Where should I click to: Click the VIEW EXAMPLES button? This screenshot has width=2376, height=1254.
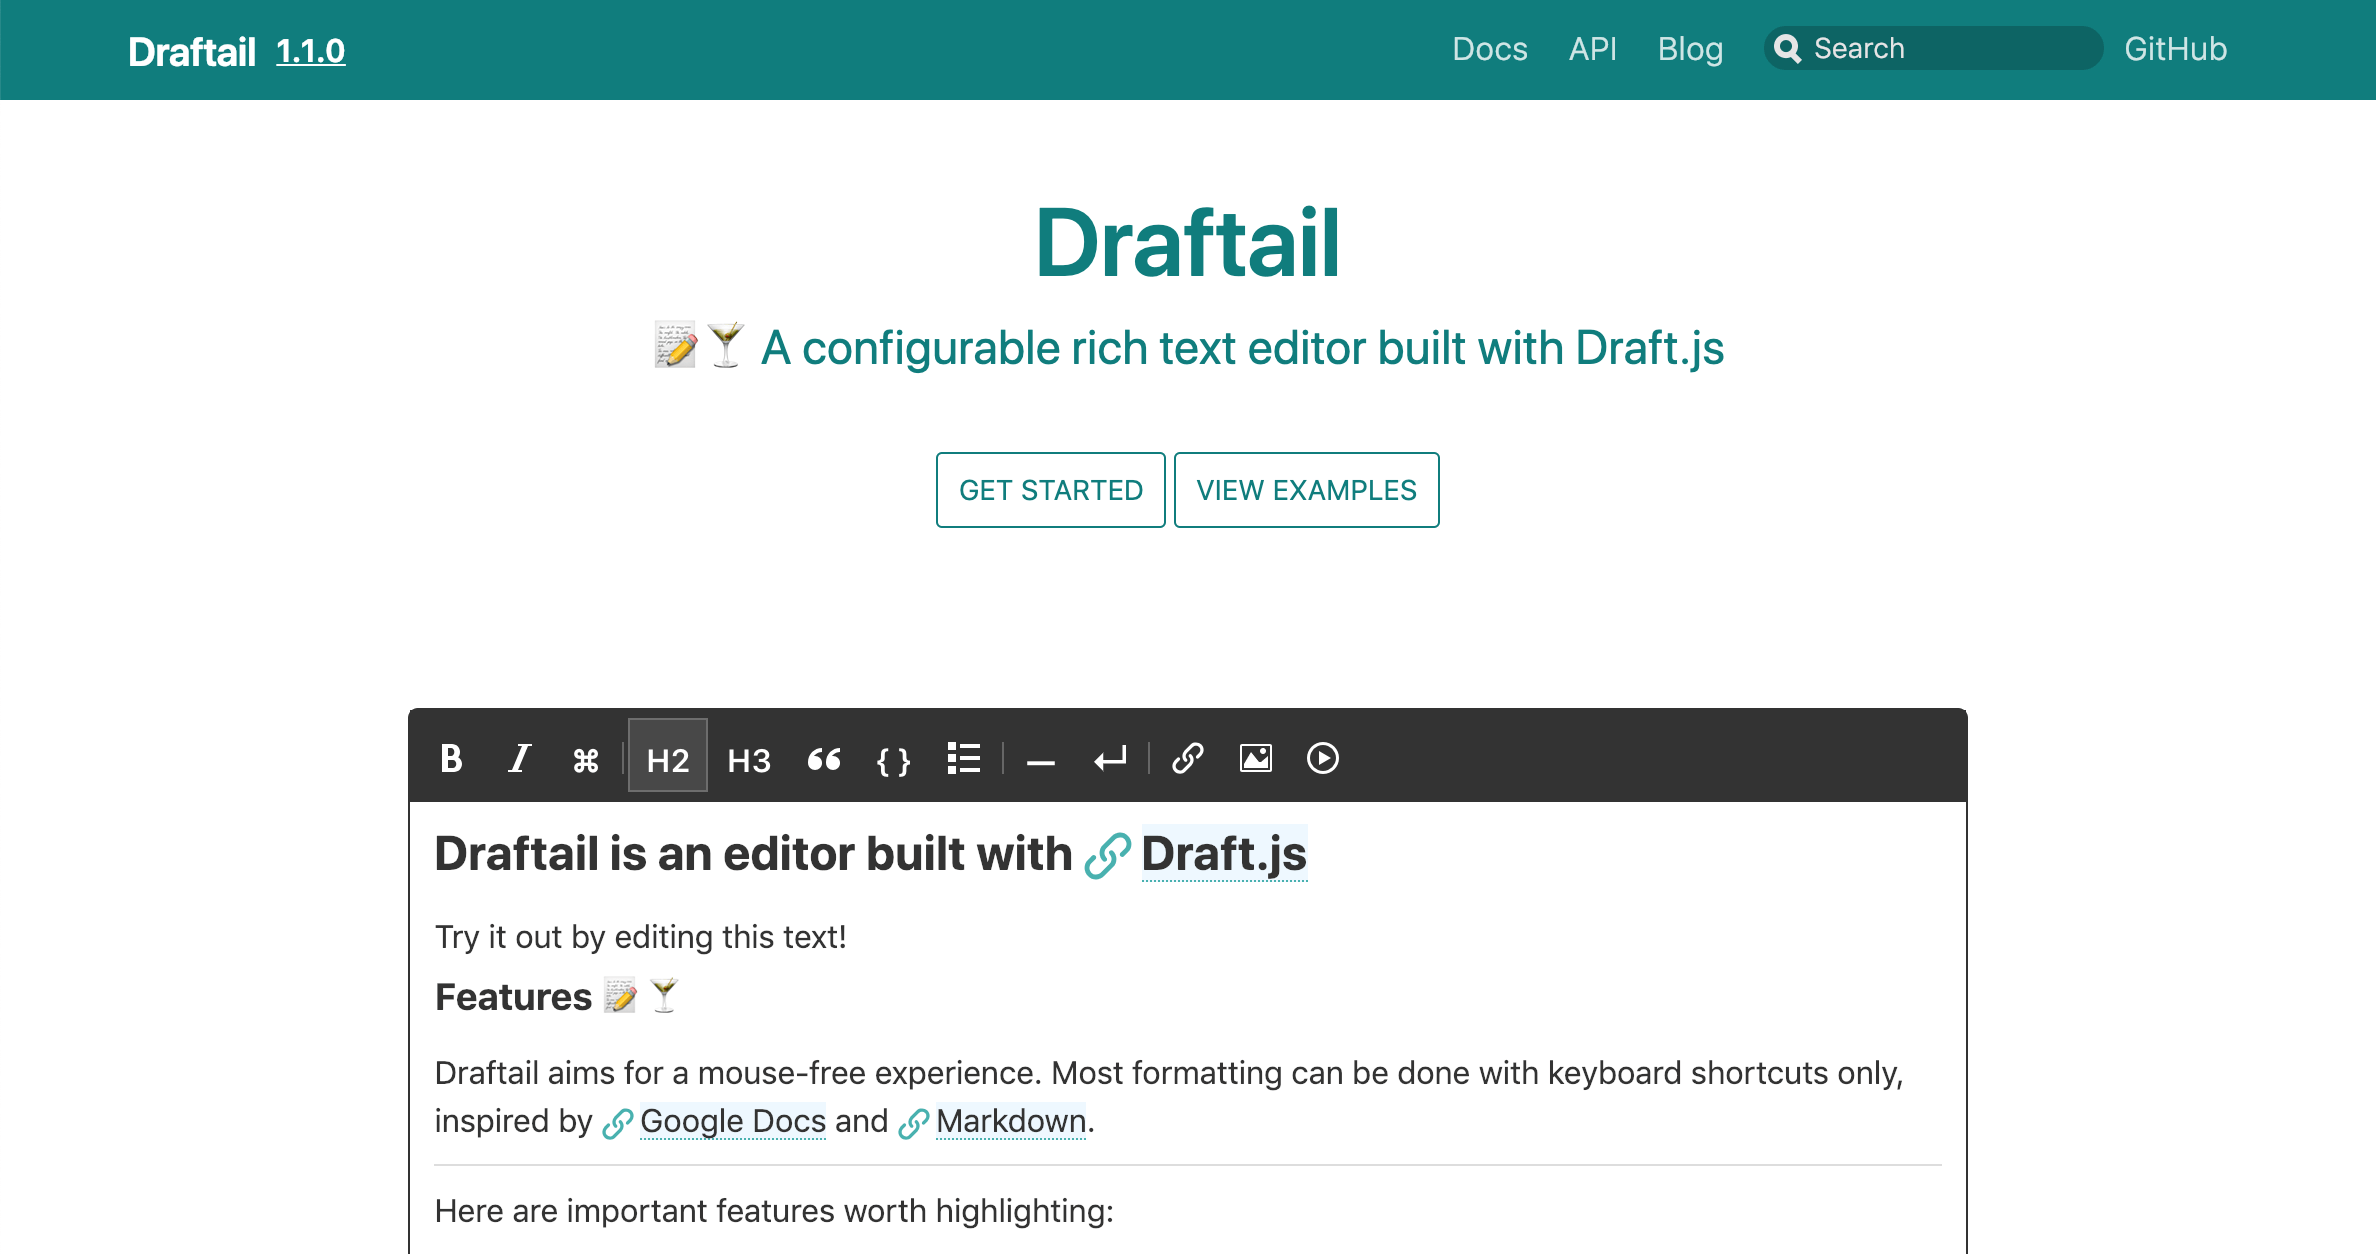[x=1306, y=490]
